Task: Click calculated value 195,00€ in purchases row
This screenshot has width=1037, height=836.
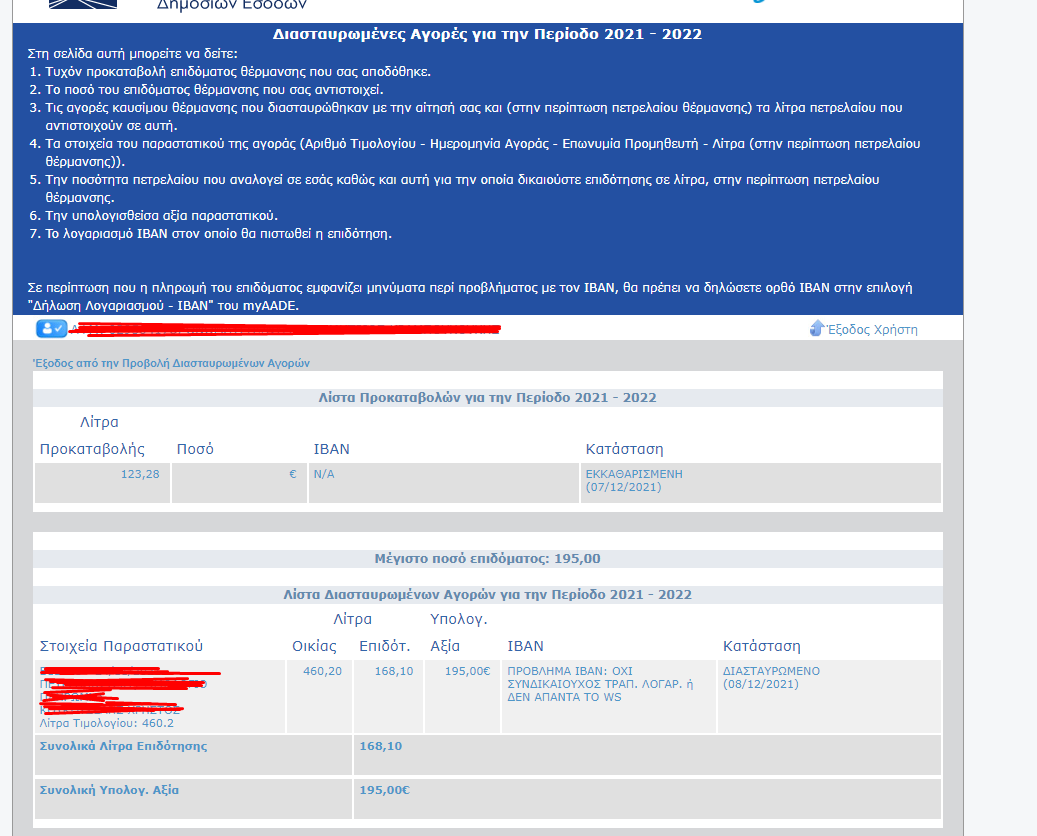Action: [x=468, y=671]
